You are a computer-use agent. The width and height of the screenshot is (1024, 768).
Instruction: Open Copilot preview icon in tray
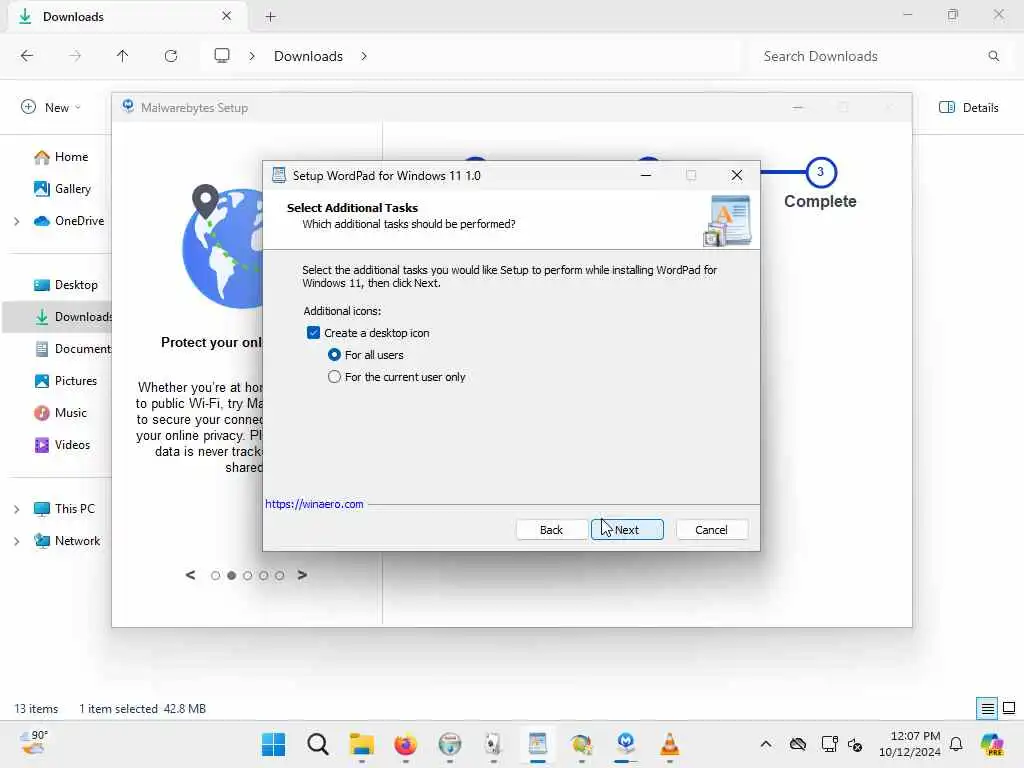coord(992,744)
